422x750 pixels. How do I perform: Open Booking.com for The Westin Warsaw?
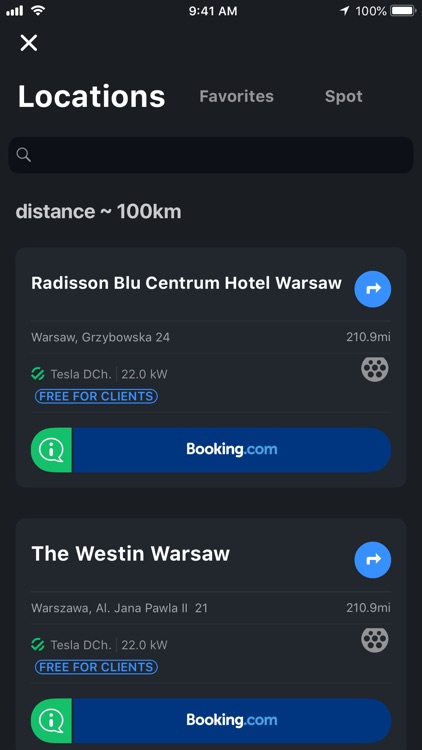click(x=232, y=721)
